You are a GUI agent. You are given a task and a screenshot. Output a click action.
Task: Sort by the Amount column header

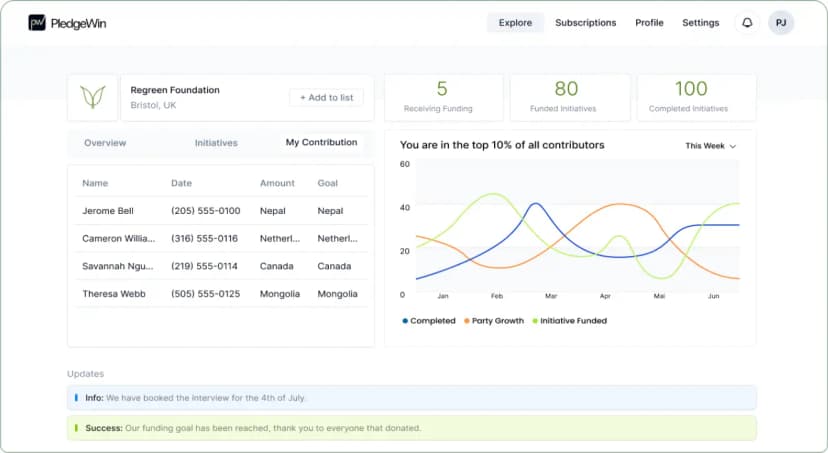(277, 183)
